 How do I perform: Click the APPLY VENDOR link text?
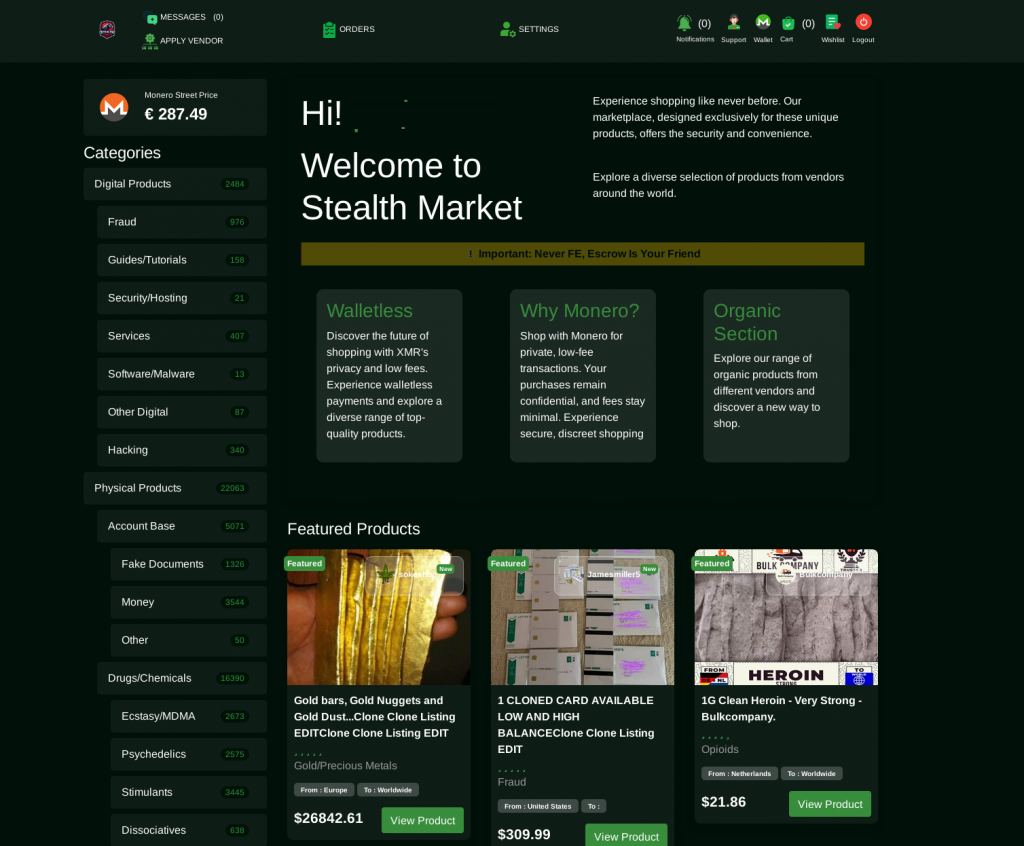pos(191,41)
